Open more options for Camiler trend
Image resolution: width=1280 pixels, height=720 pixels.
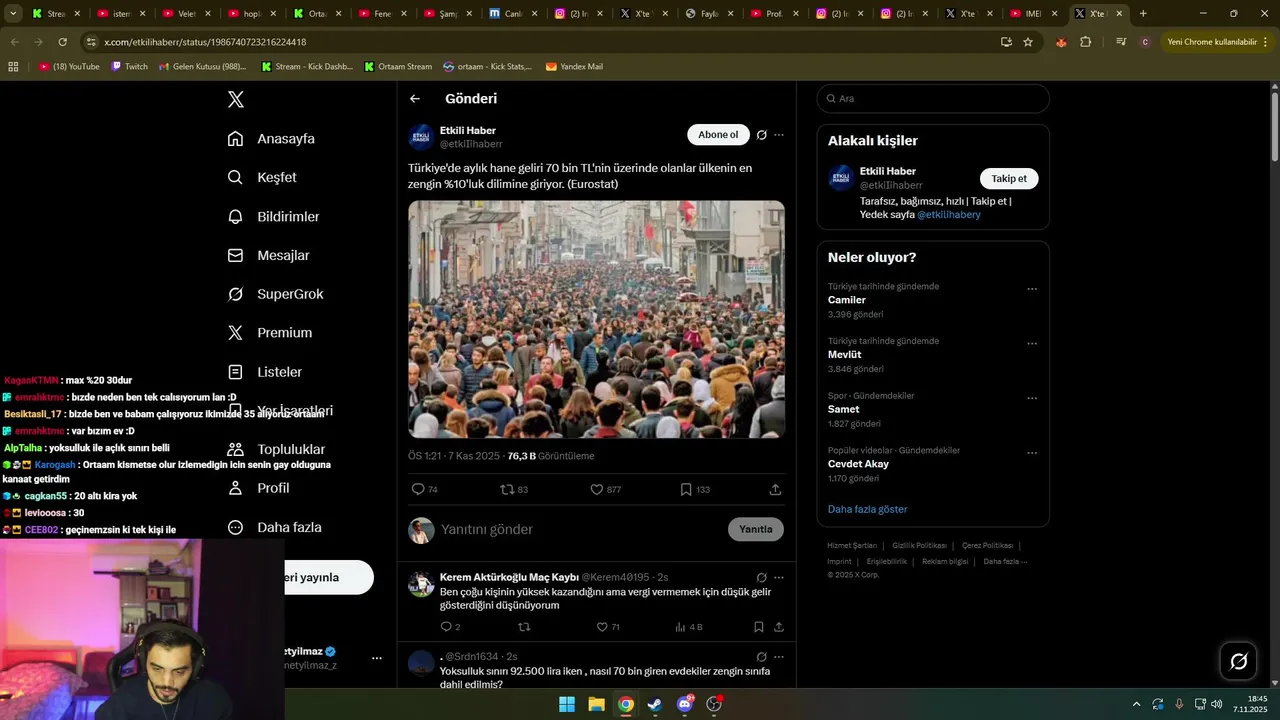tap(1032, 288)
